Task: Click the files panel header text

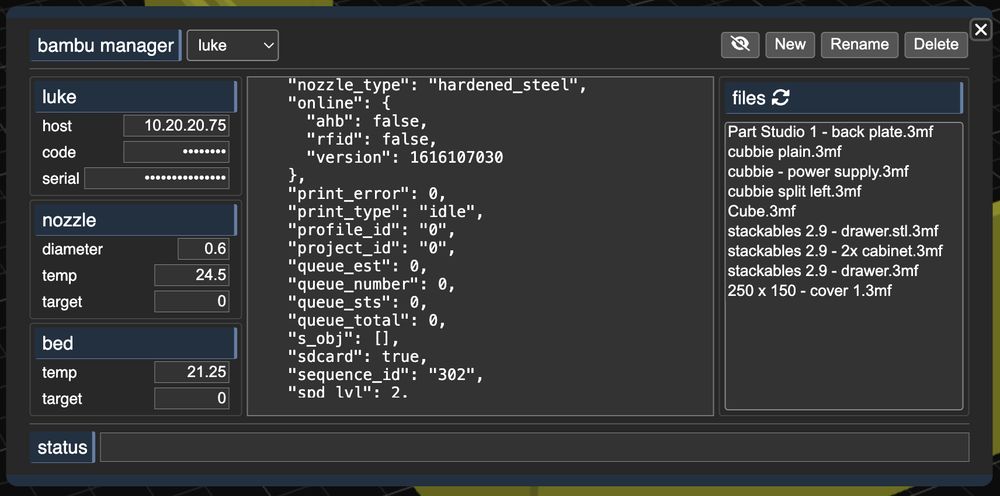Action: pos(749,98)
